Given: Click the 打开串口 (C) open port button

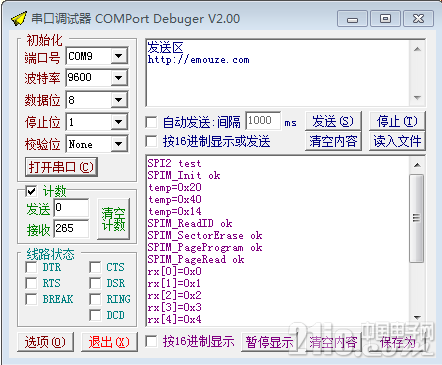Looking at the screenshot, I should [61, 167].
